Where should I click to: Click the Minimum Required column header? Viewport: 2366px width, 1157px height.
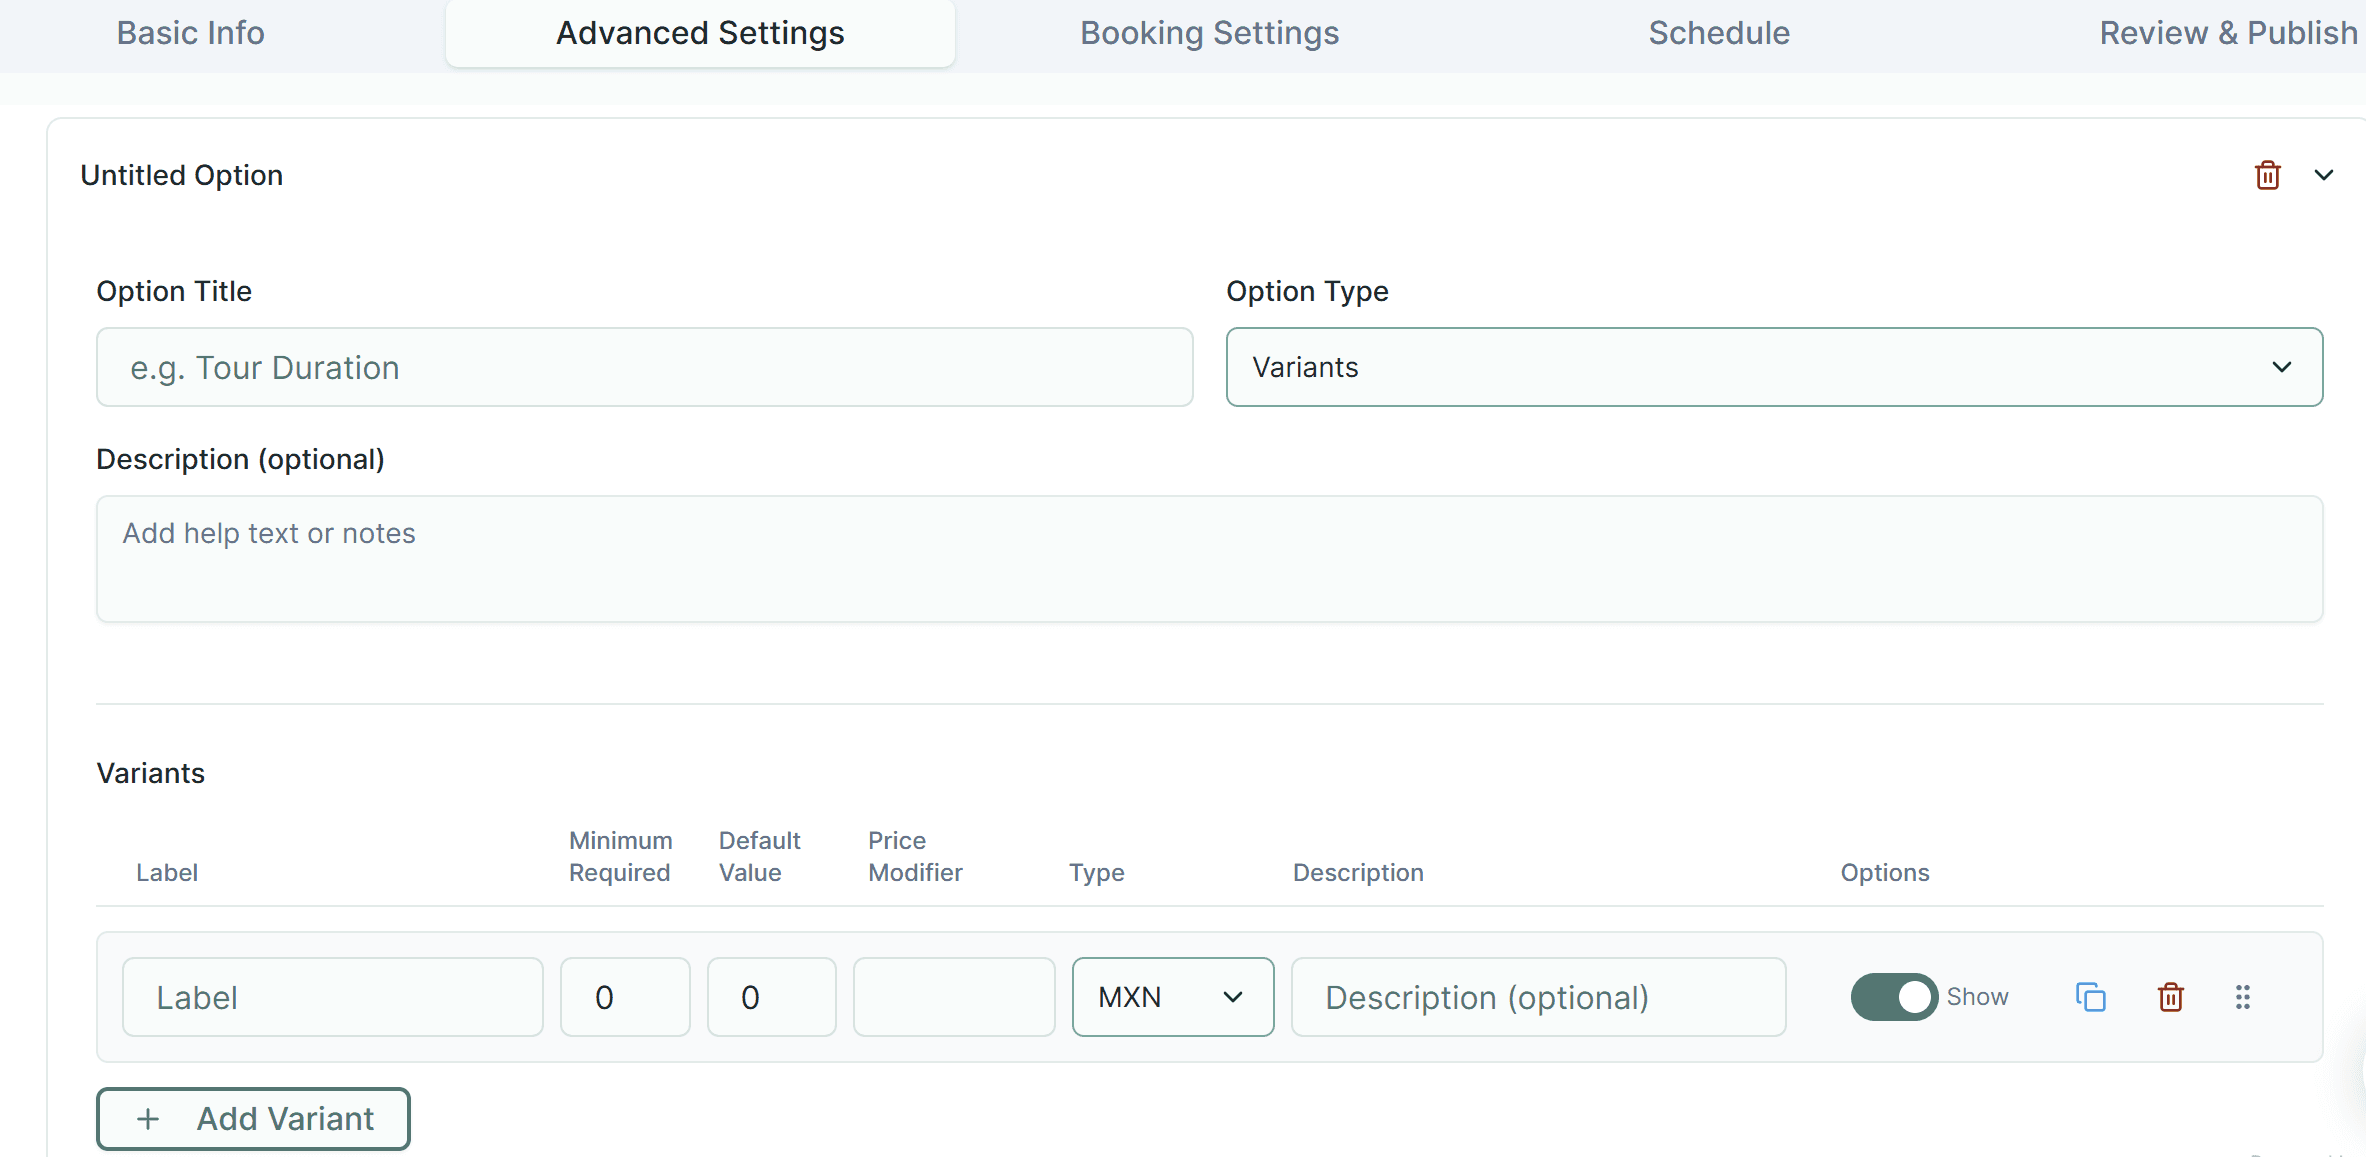[x=620, y=856]
